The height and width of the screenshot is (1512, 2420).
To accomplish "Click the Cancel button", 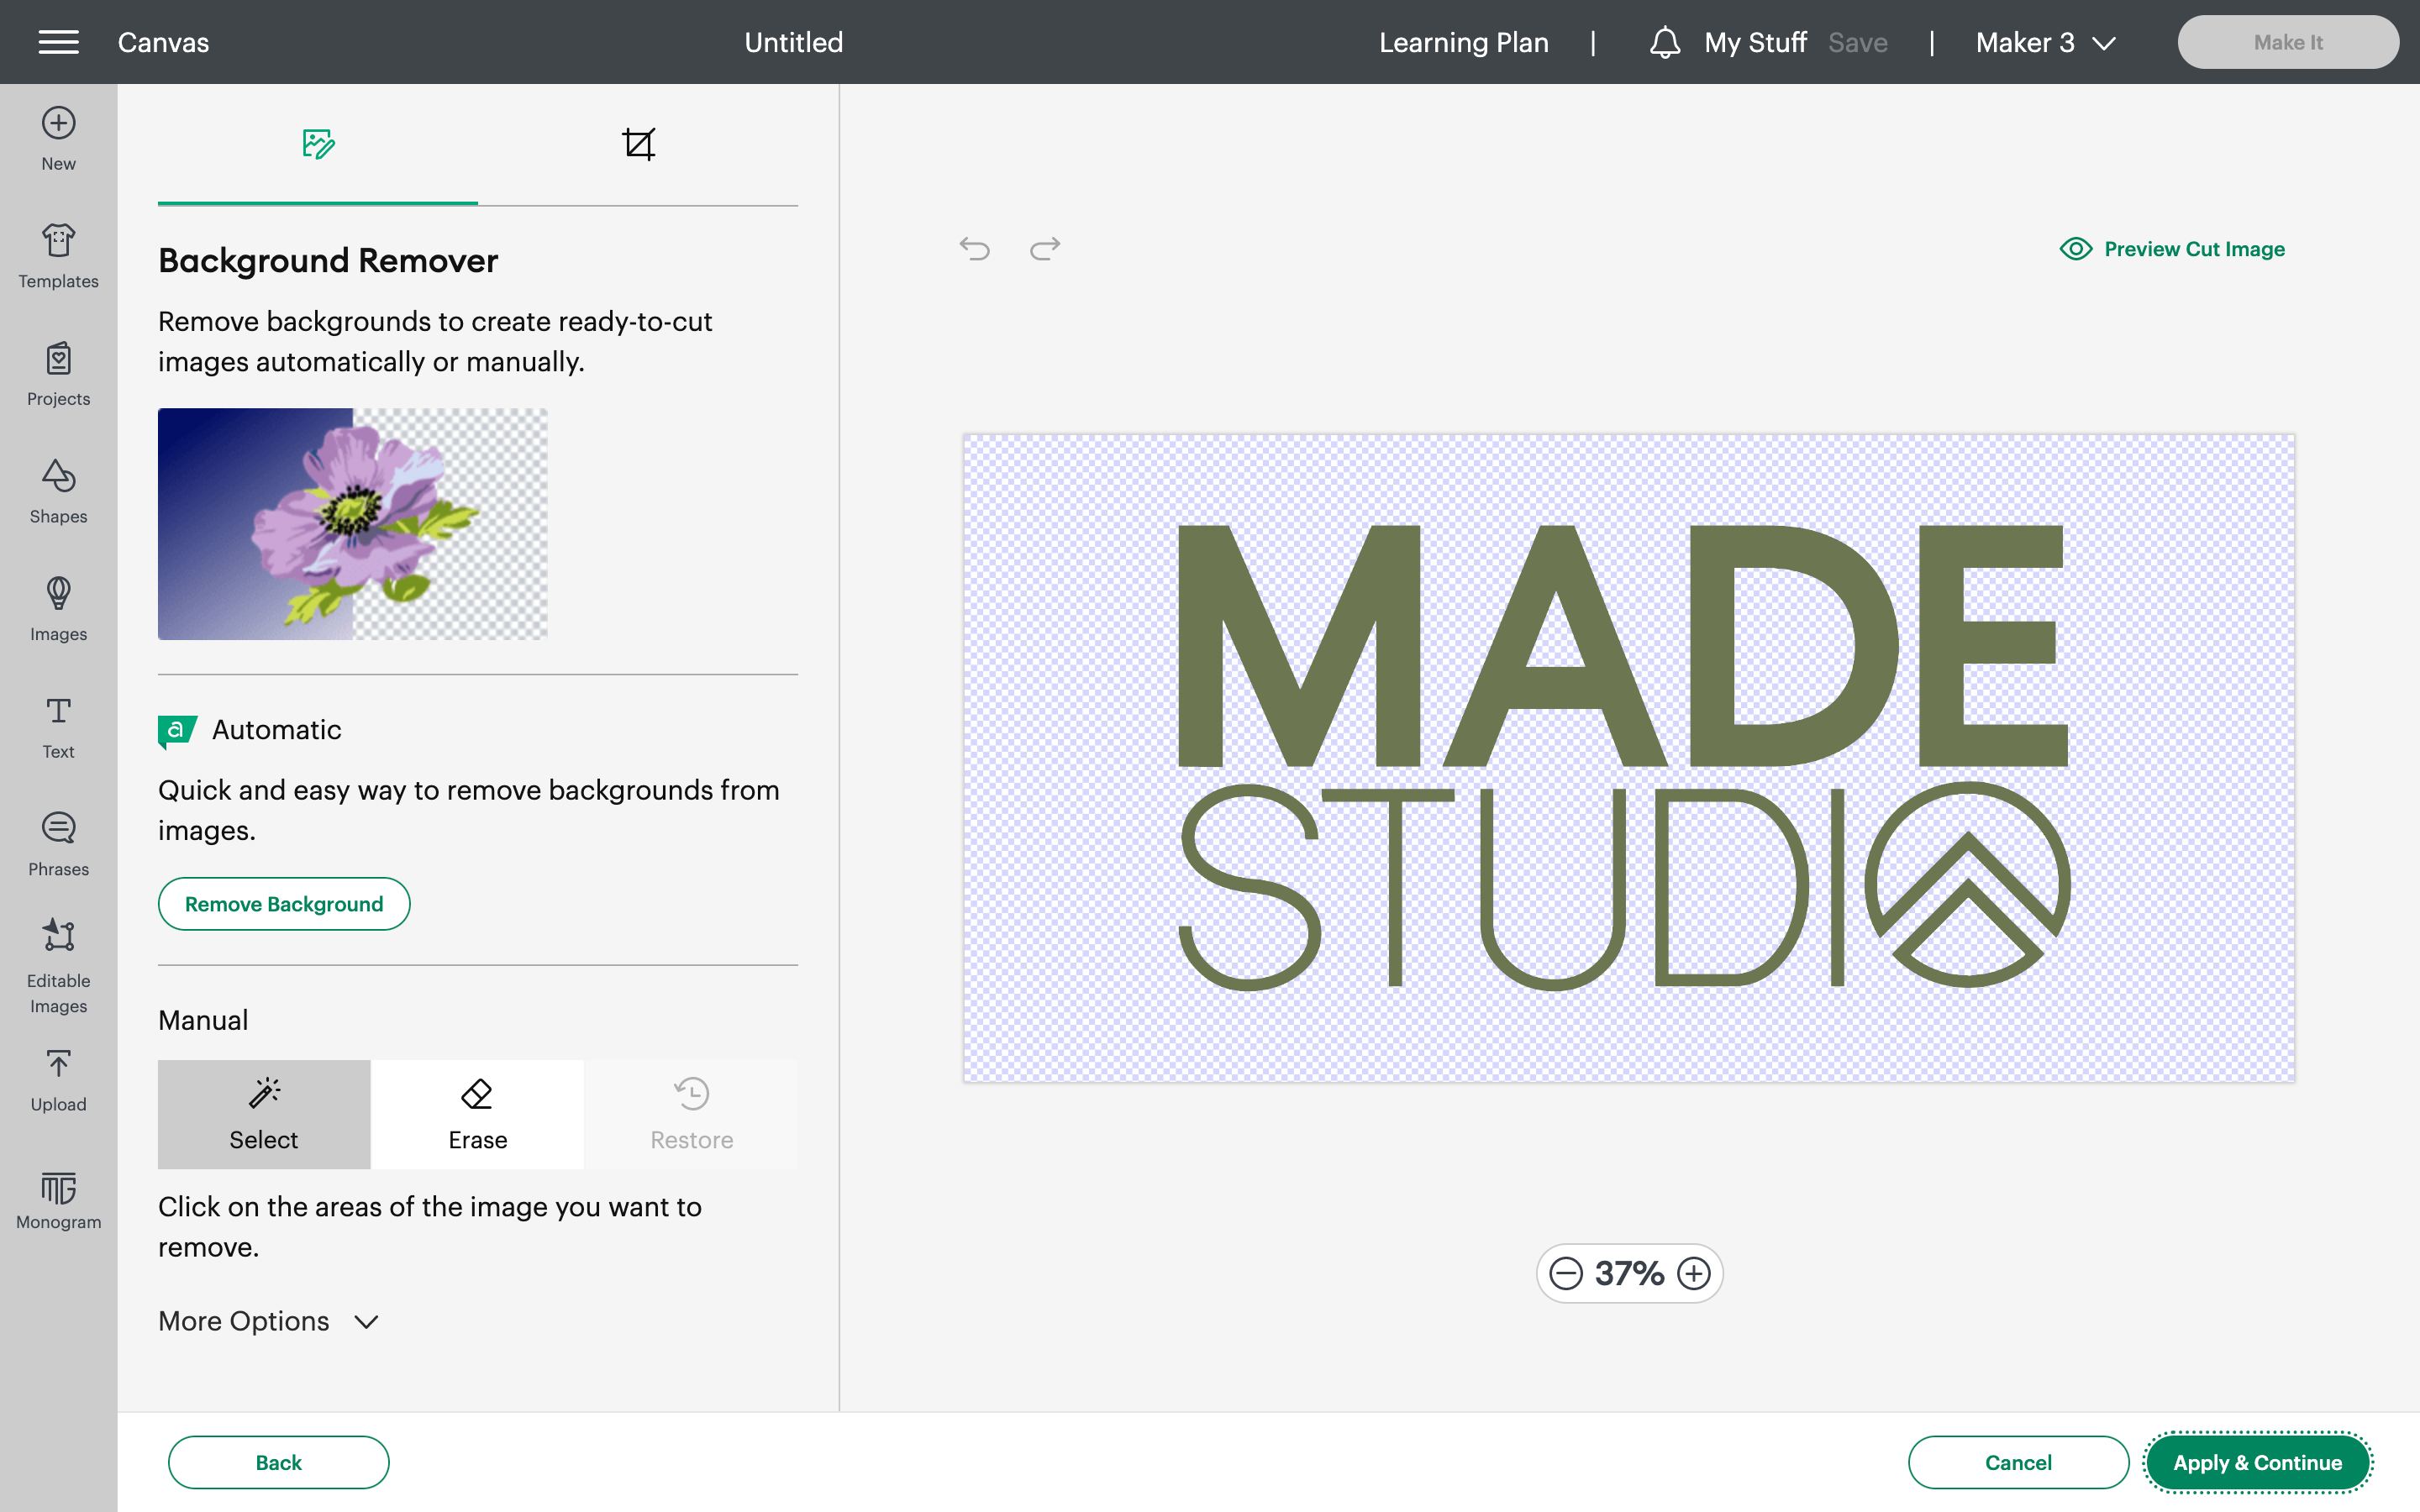I will click(x=2019, y=1463).
